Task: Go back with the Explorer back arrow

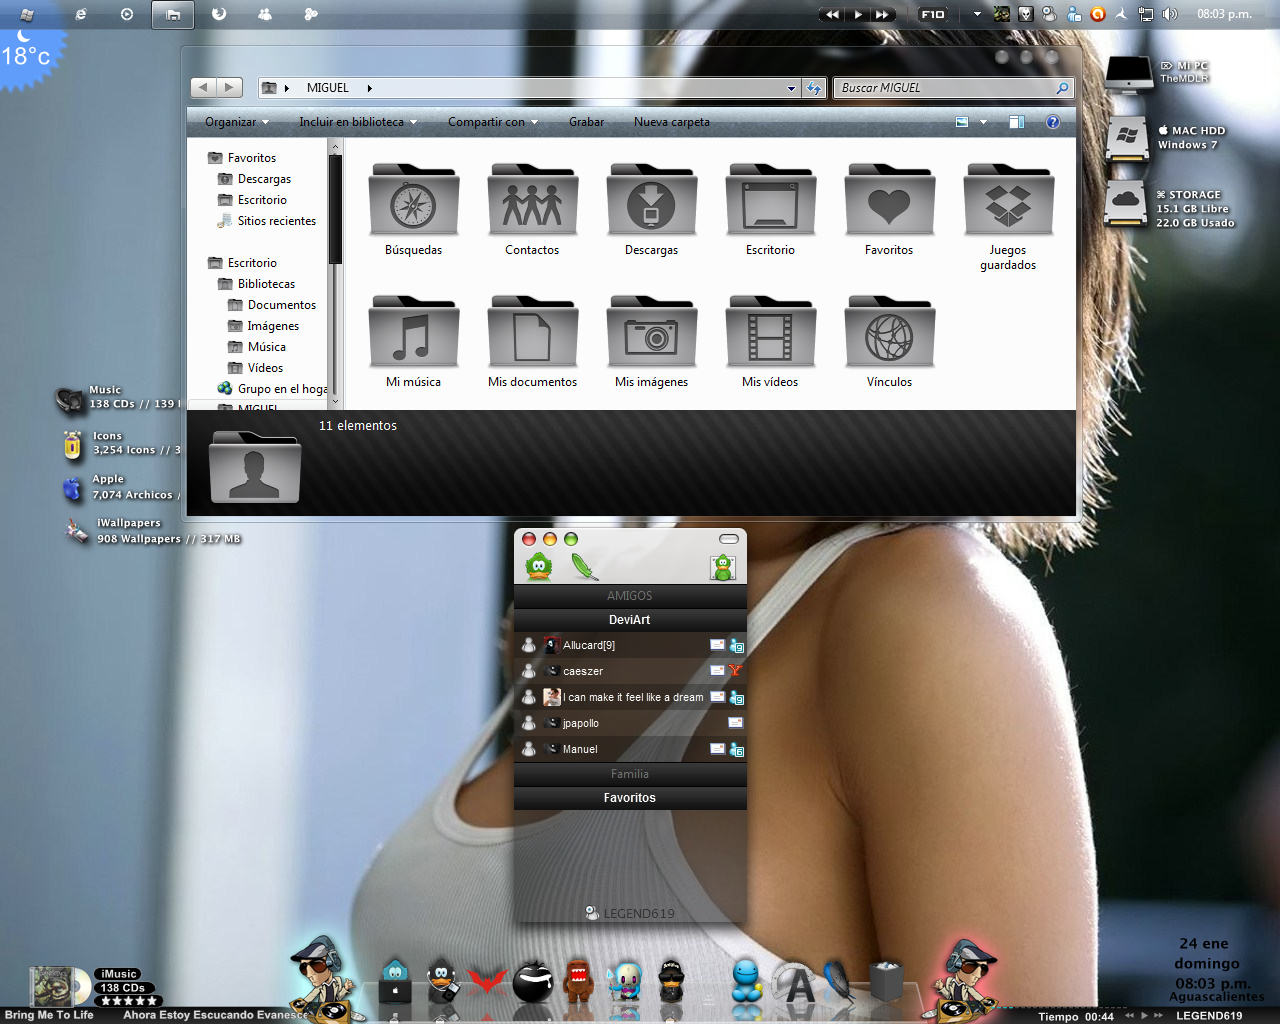Action: 203,88
